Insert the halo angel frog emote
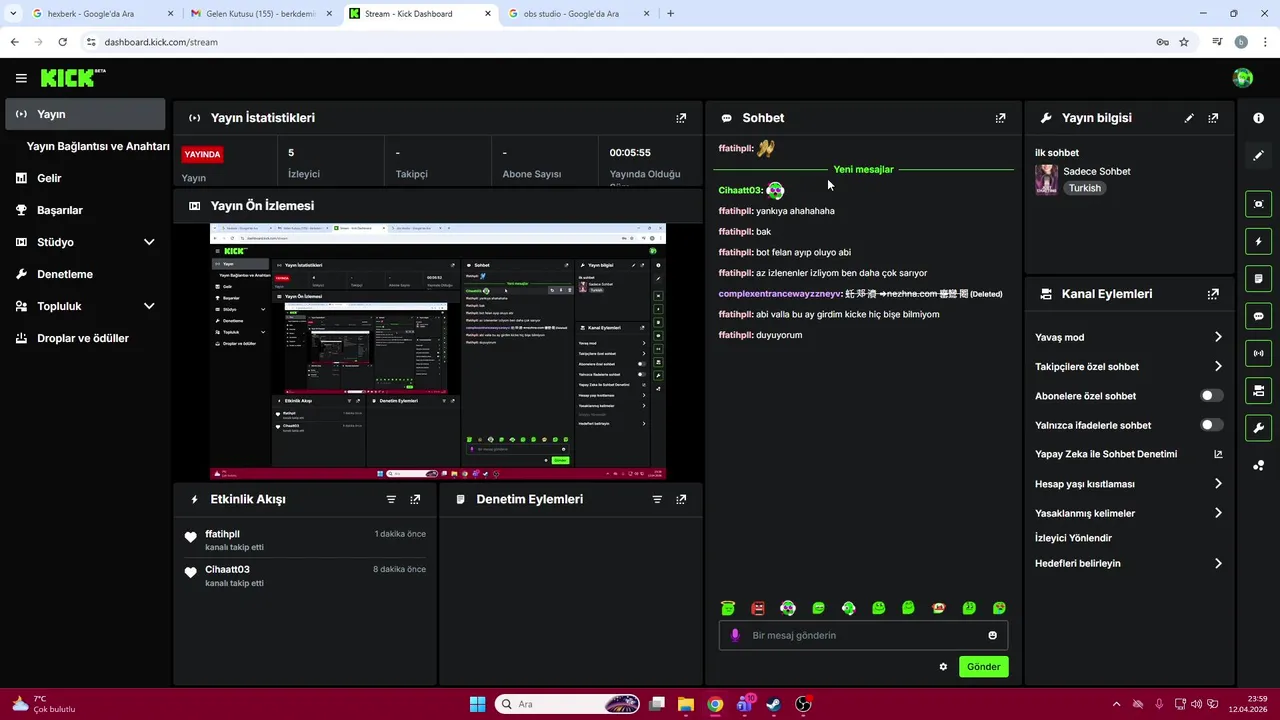Image resolution: width=1280 pixels, height=720 pixels. tap(728, 608)
